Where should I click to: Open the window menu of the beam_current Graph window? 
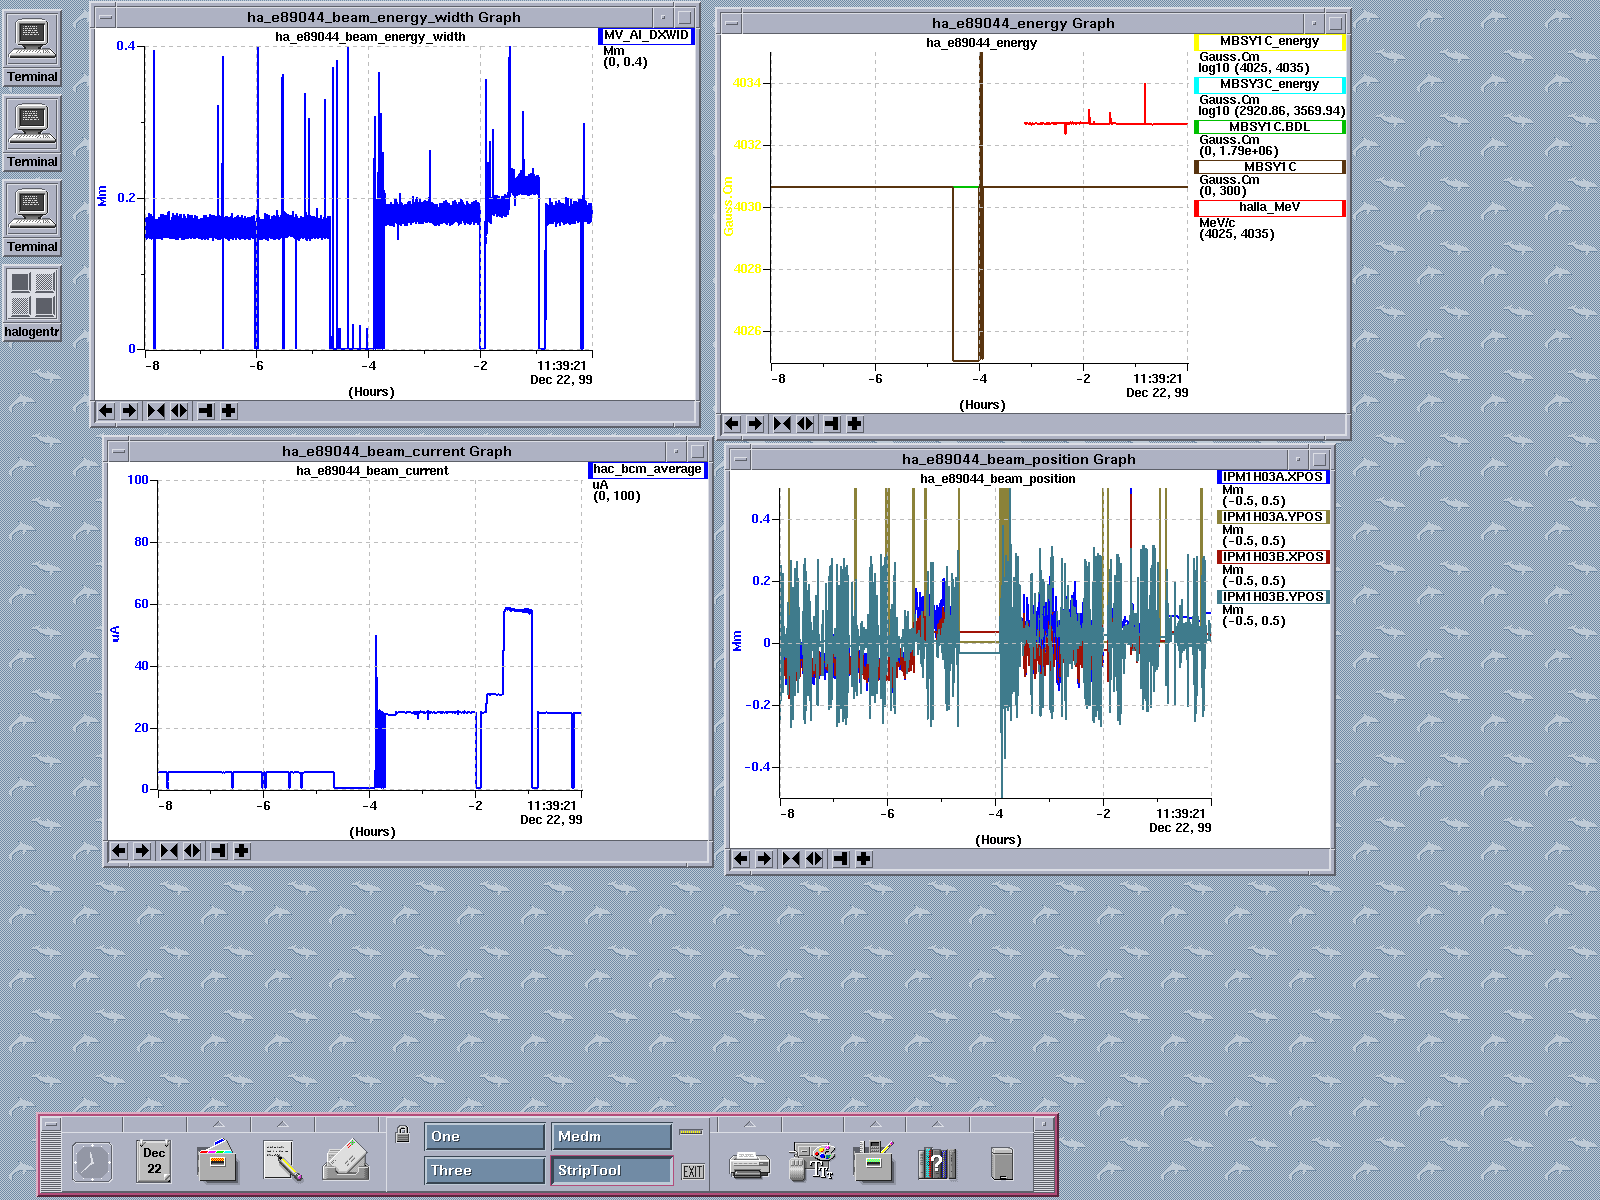pos(117,451)
